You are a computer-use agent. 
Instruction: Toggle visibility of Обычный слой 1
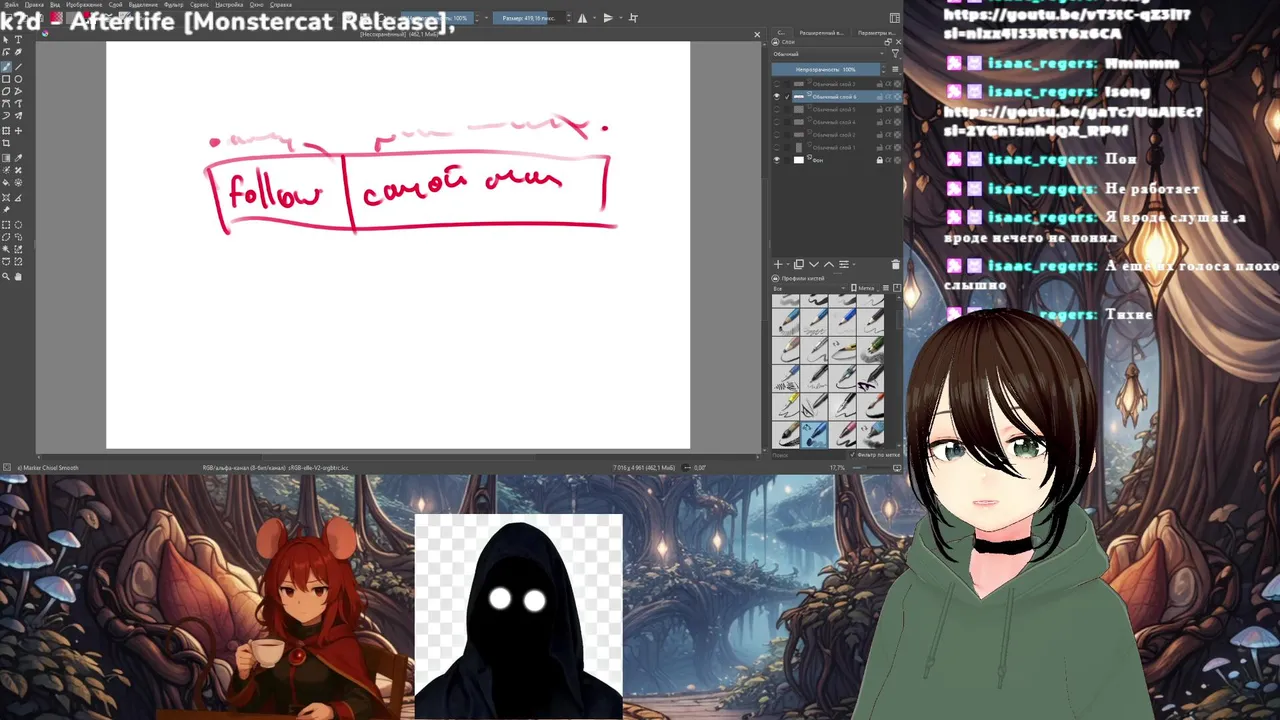[777, 148]
